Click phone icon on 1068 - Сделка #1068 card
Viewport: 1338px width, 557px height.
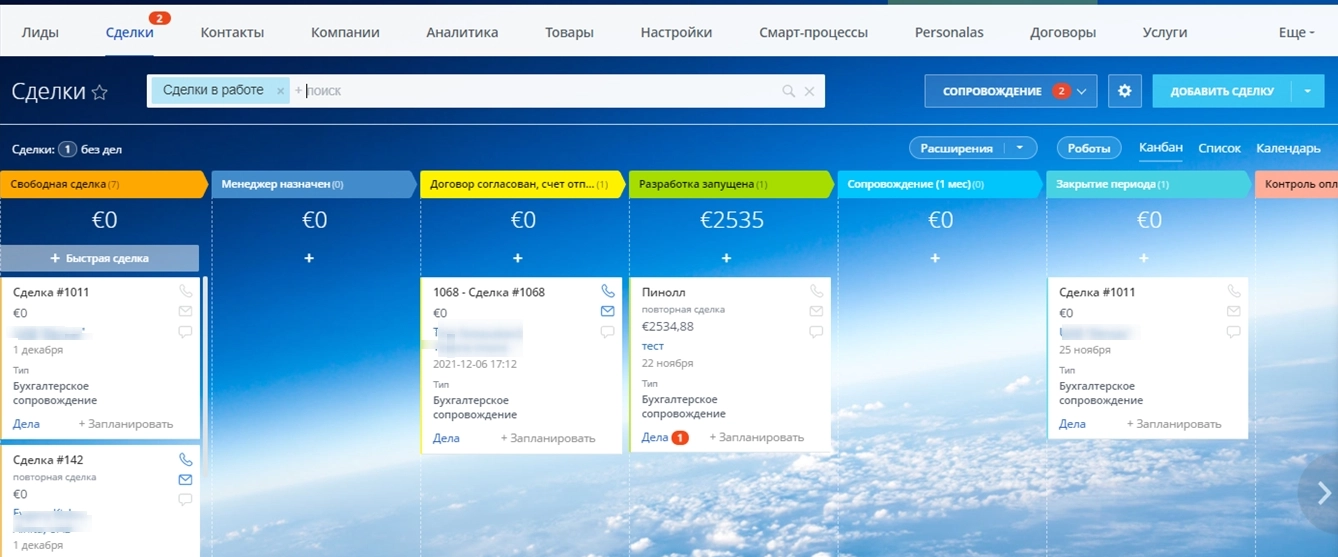(607, 291)
